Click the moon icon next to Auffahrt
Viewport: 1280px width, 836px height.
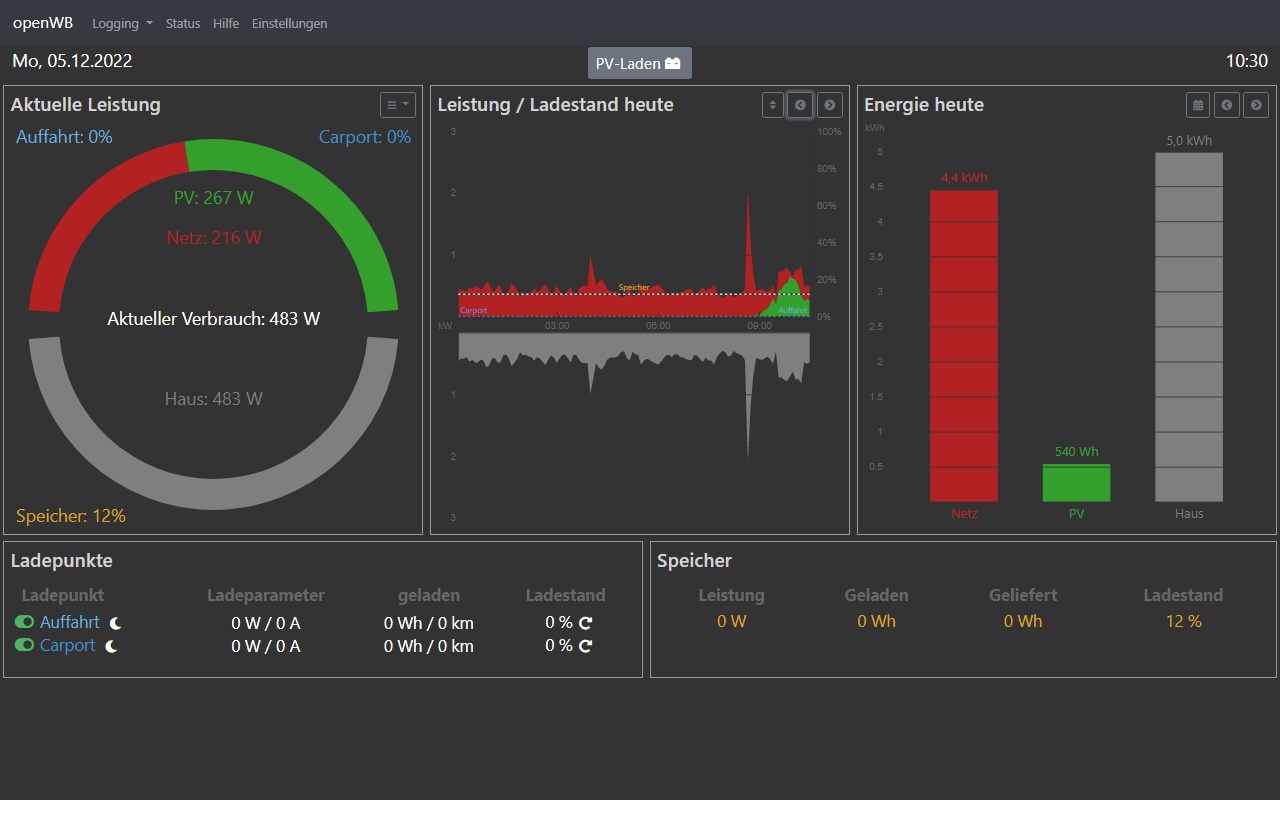[116, 623]
